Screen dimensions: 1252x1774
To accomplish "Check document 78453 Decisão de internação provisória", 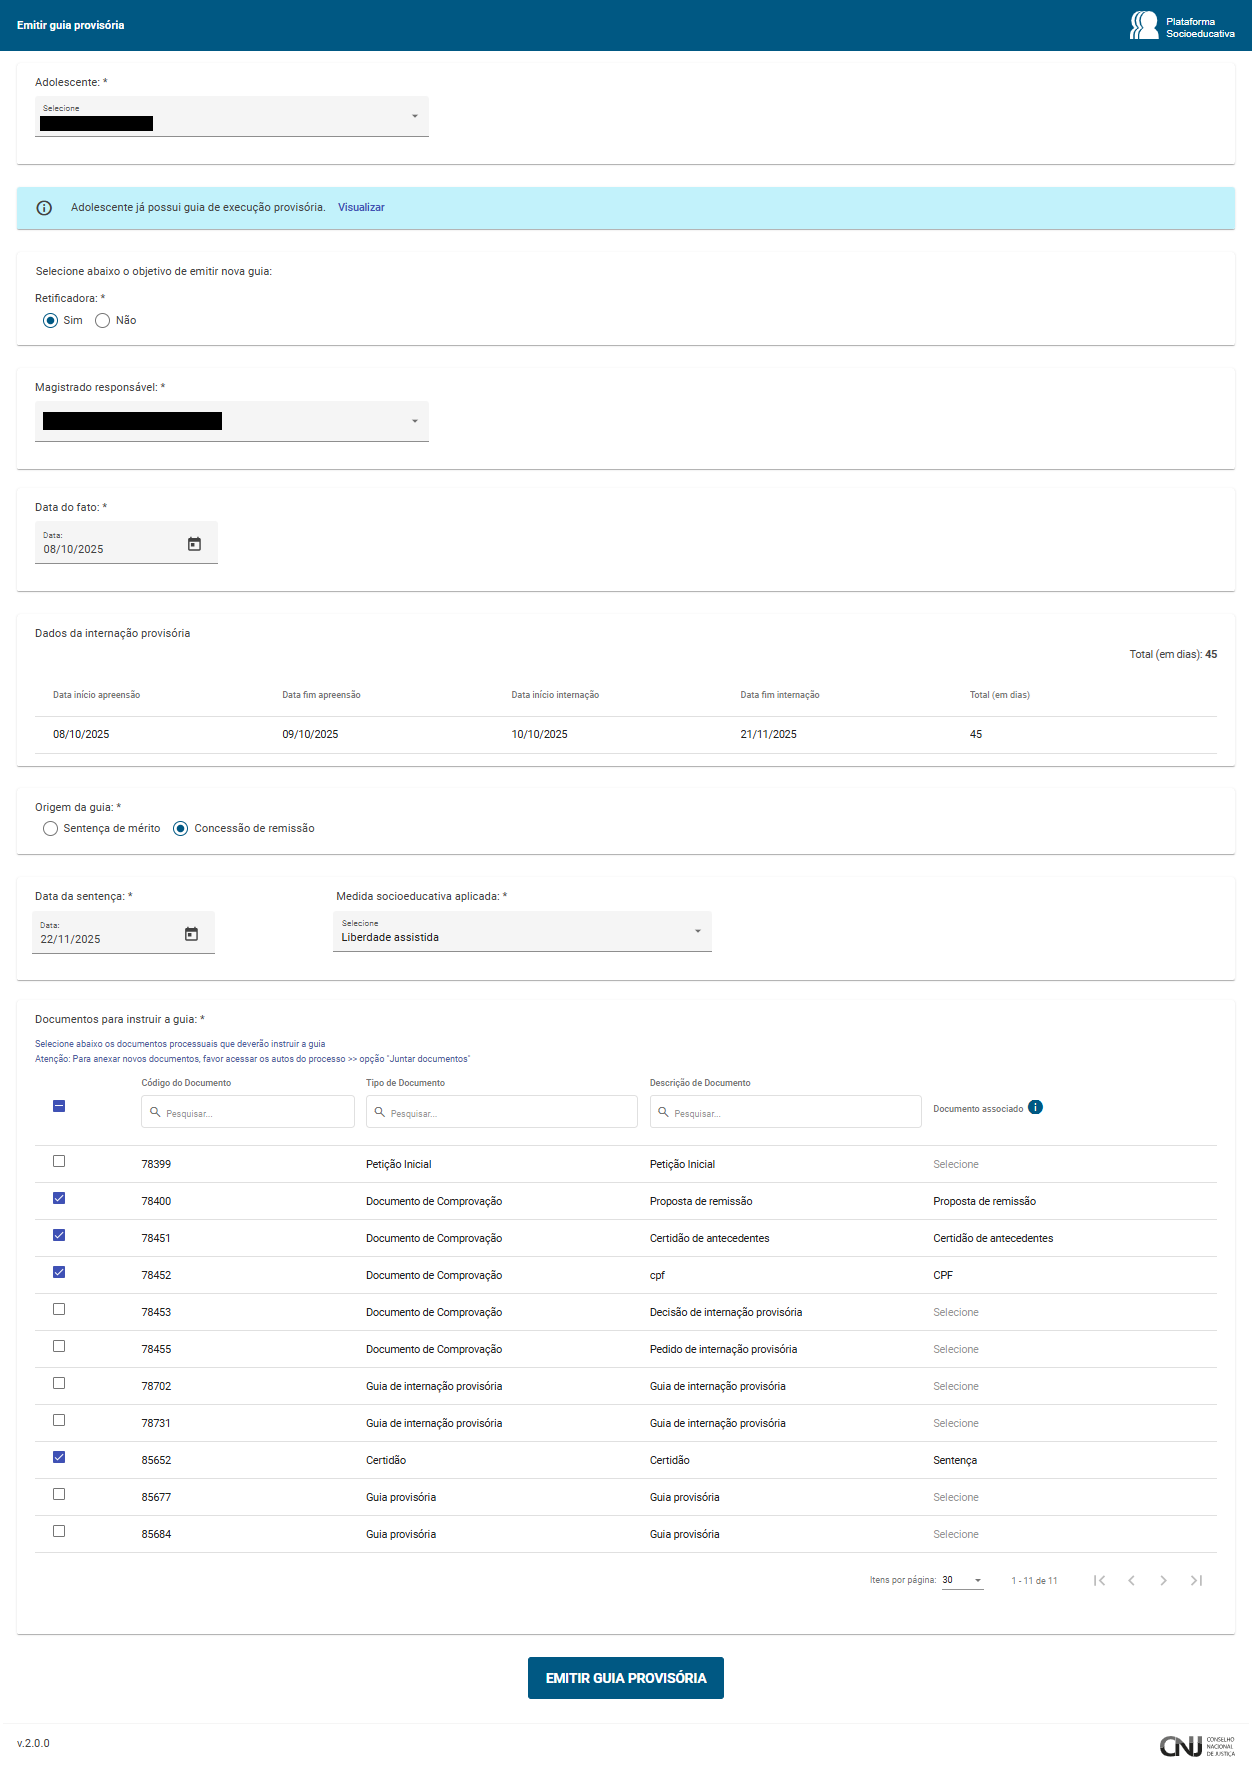I will coord(59,1309).
